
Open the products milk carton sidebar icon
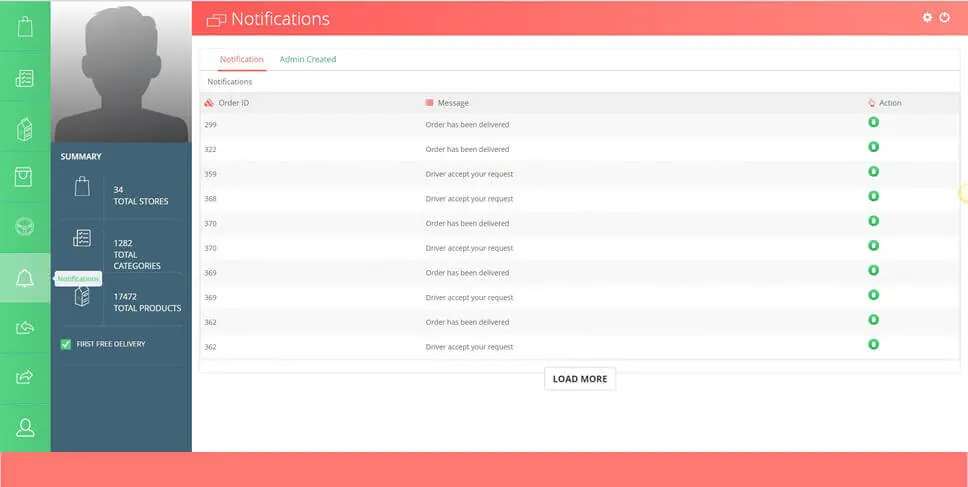click(25, 129)
